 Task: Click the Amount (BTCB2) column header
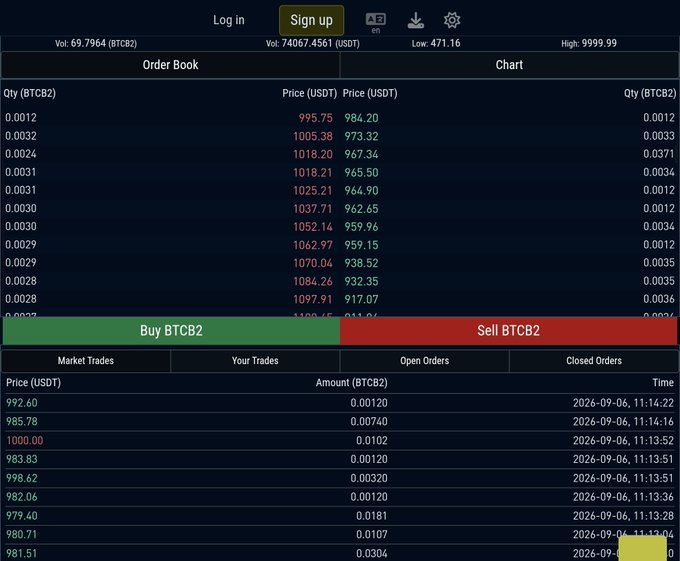coord(351,383)
